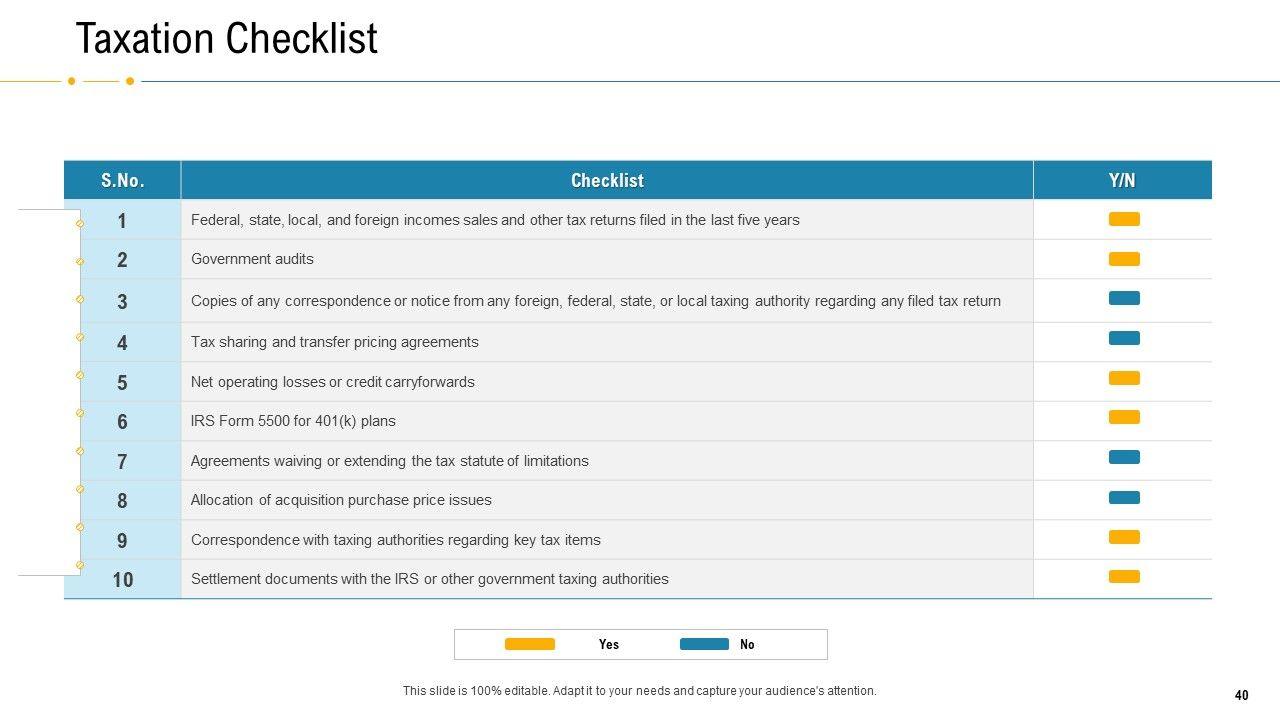Select the Allocation of acquisition purchase price text
1280x720 pixels.
click(341, 500)
